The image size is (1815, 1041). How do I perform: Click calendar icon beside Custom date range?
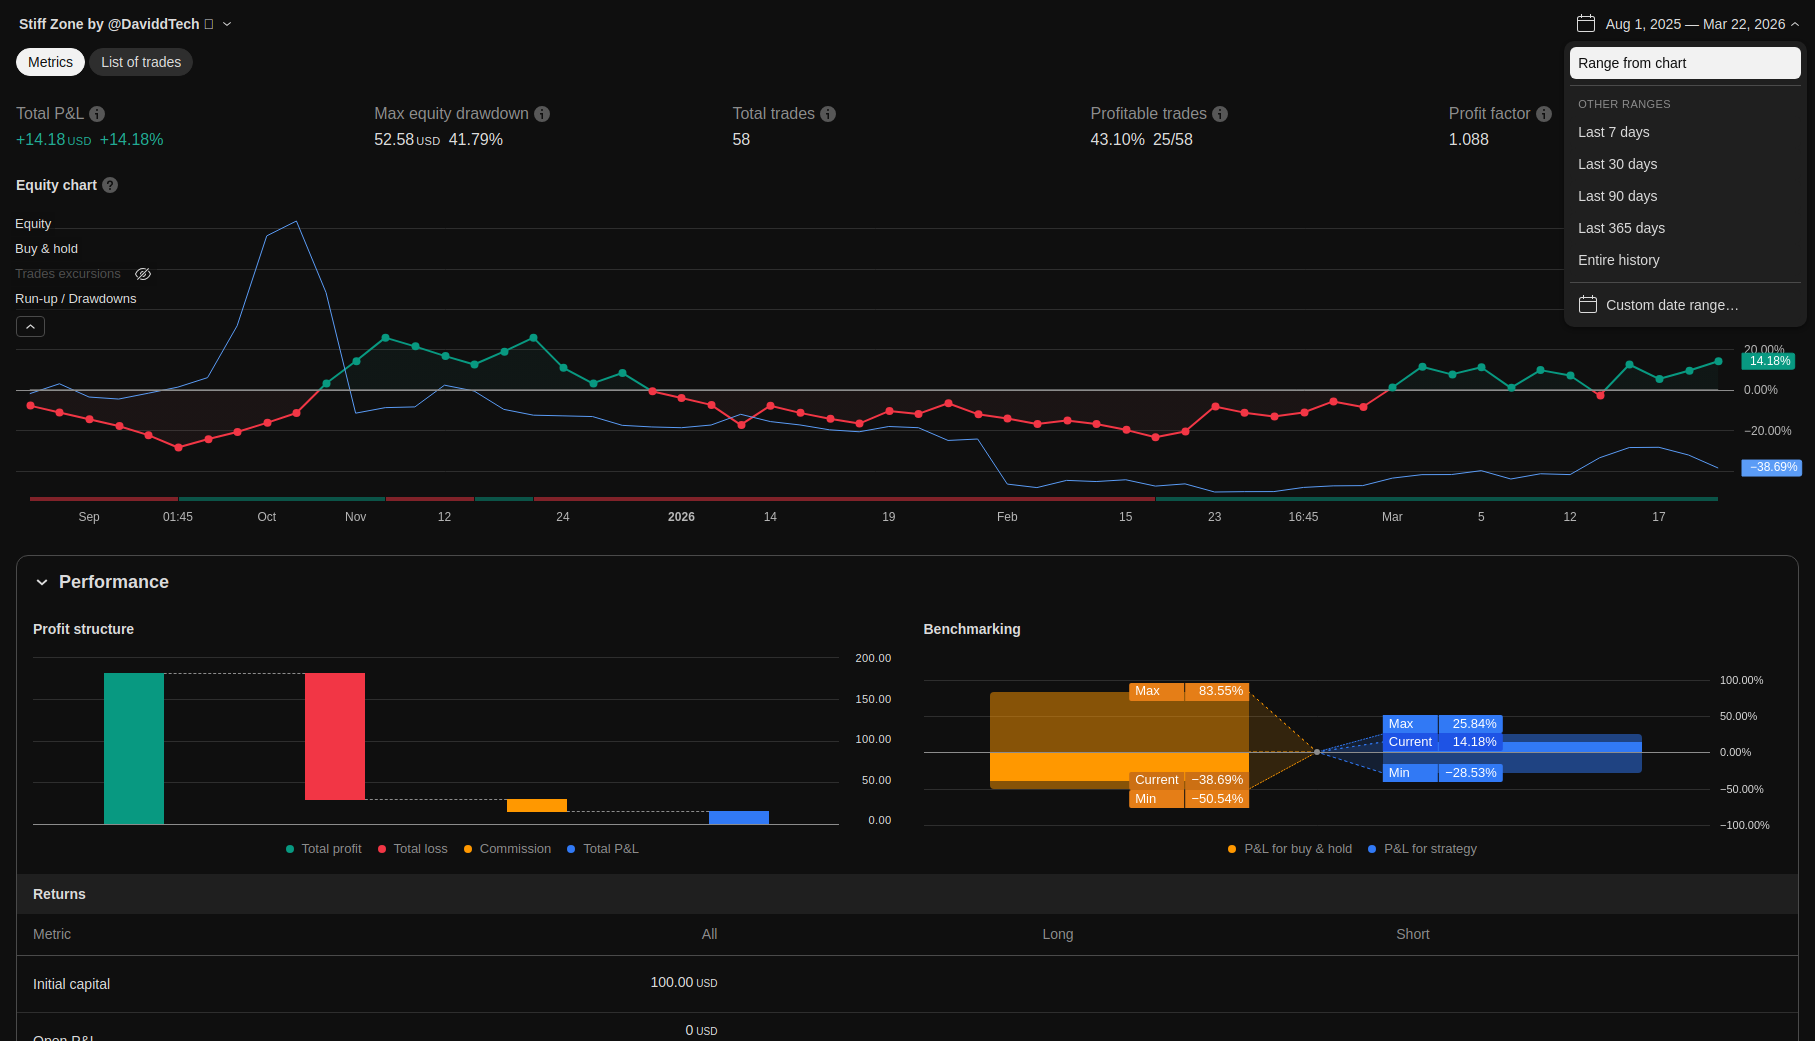[x=1588, y=305]
